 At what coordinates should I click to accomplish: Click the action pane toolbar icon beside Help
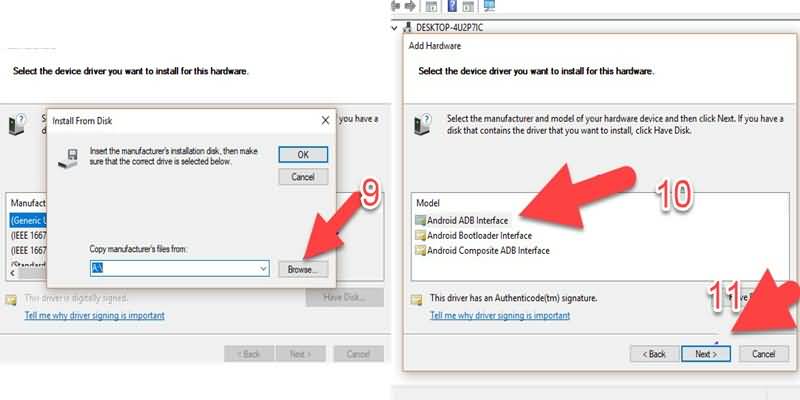pos(468,6)
